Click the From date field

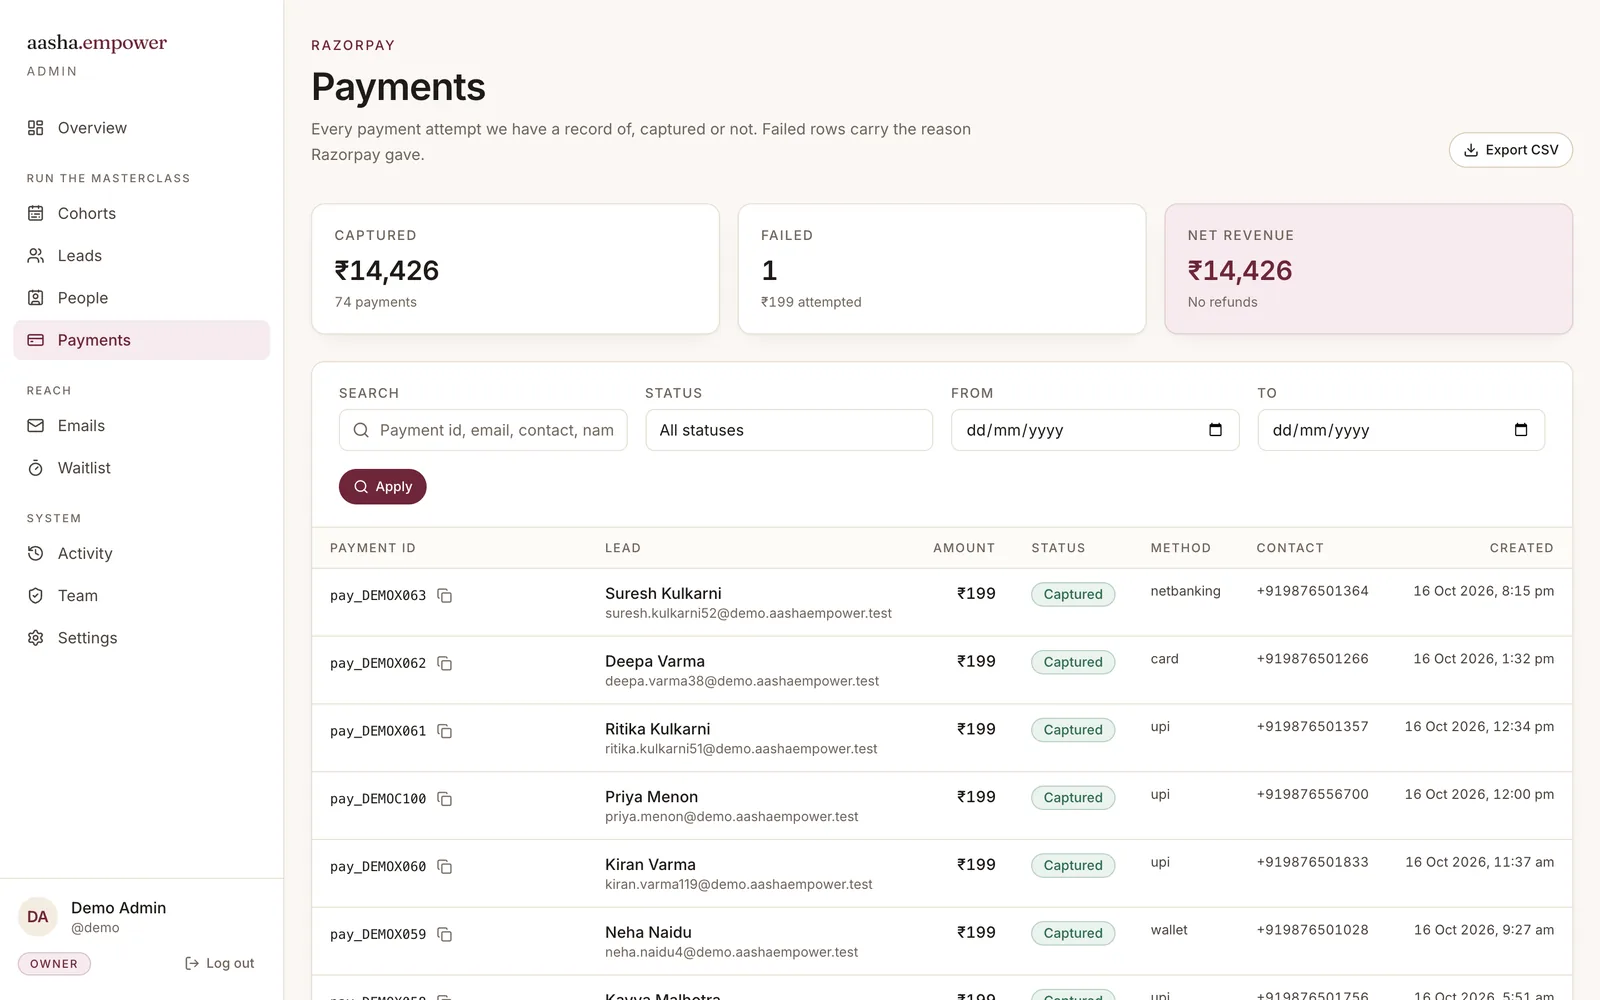(1095, 430)
